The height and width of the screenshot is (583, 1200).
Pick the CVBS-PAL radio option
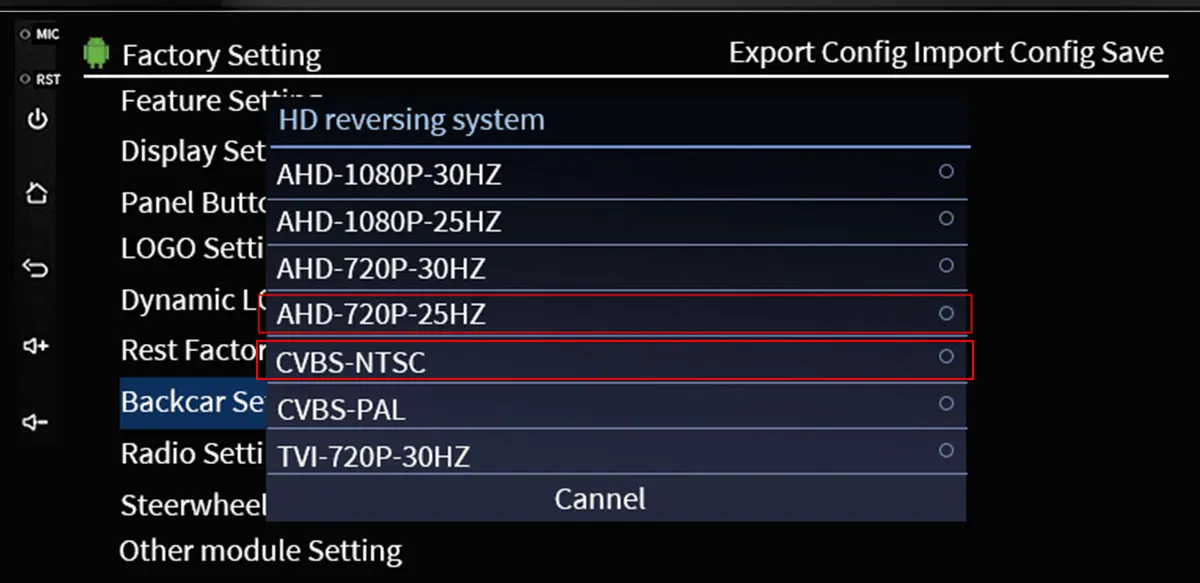coord(946,403)
